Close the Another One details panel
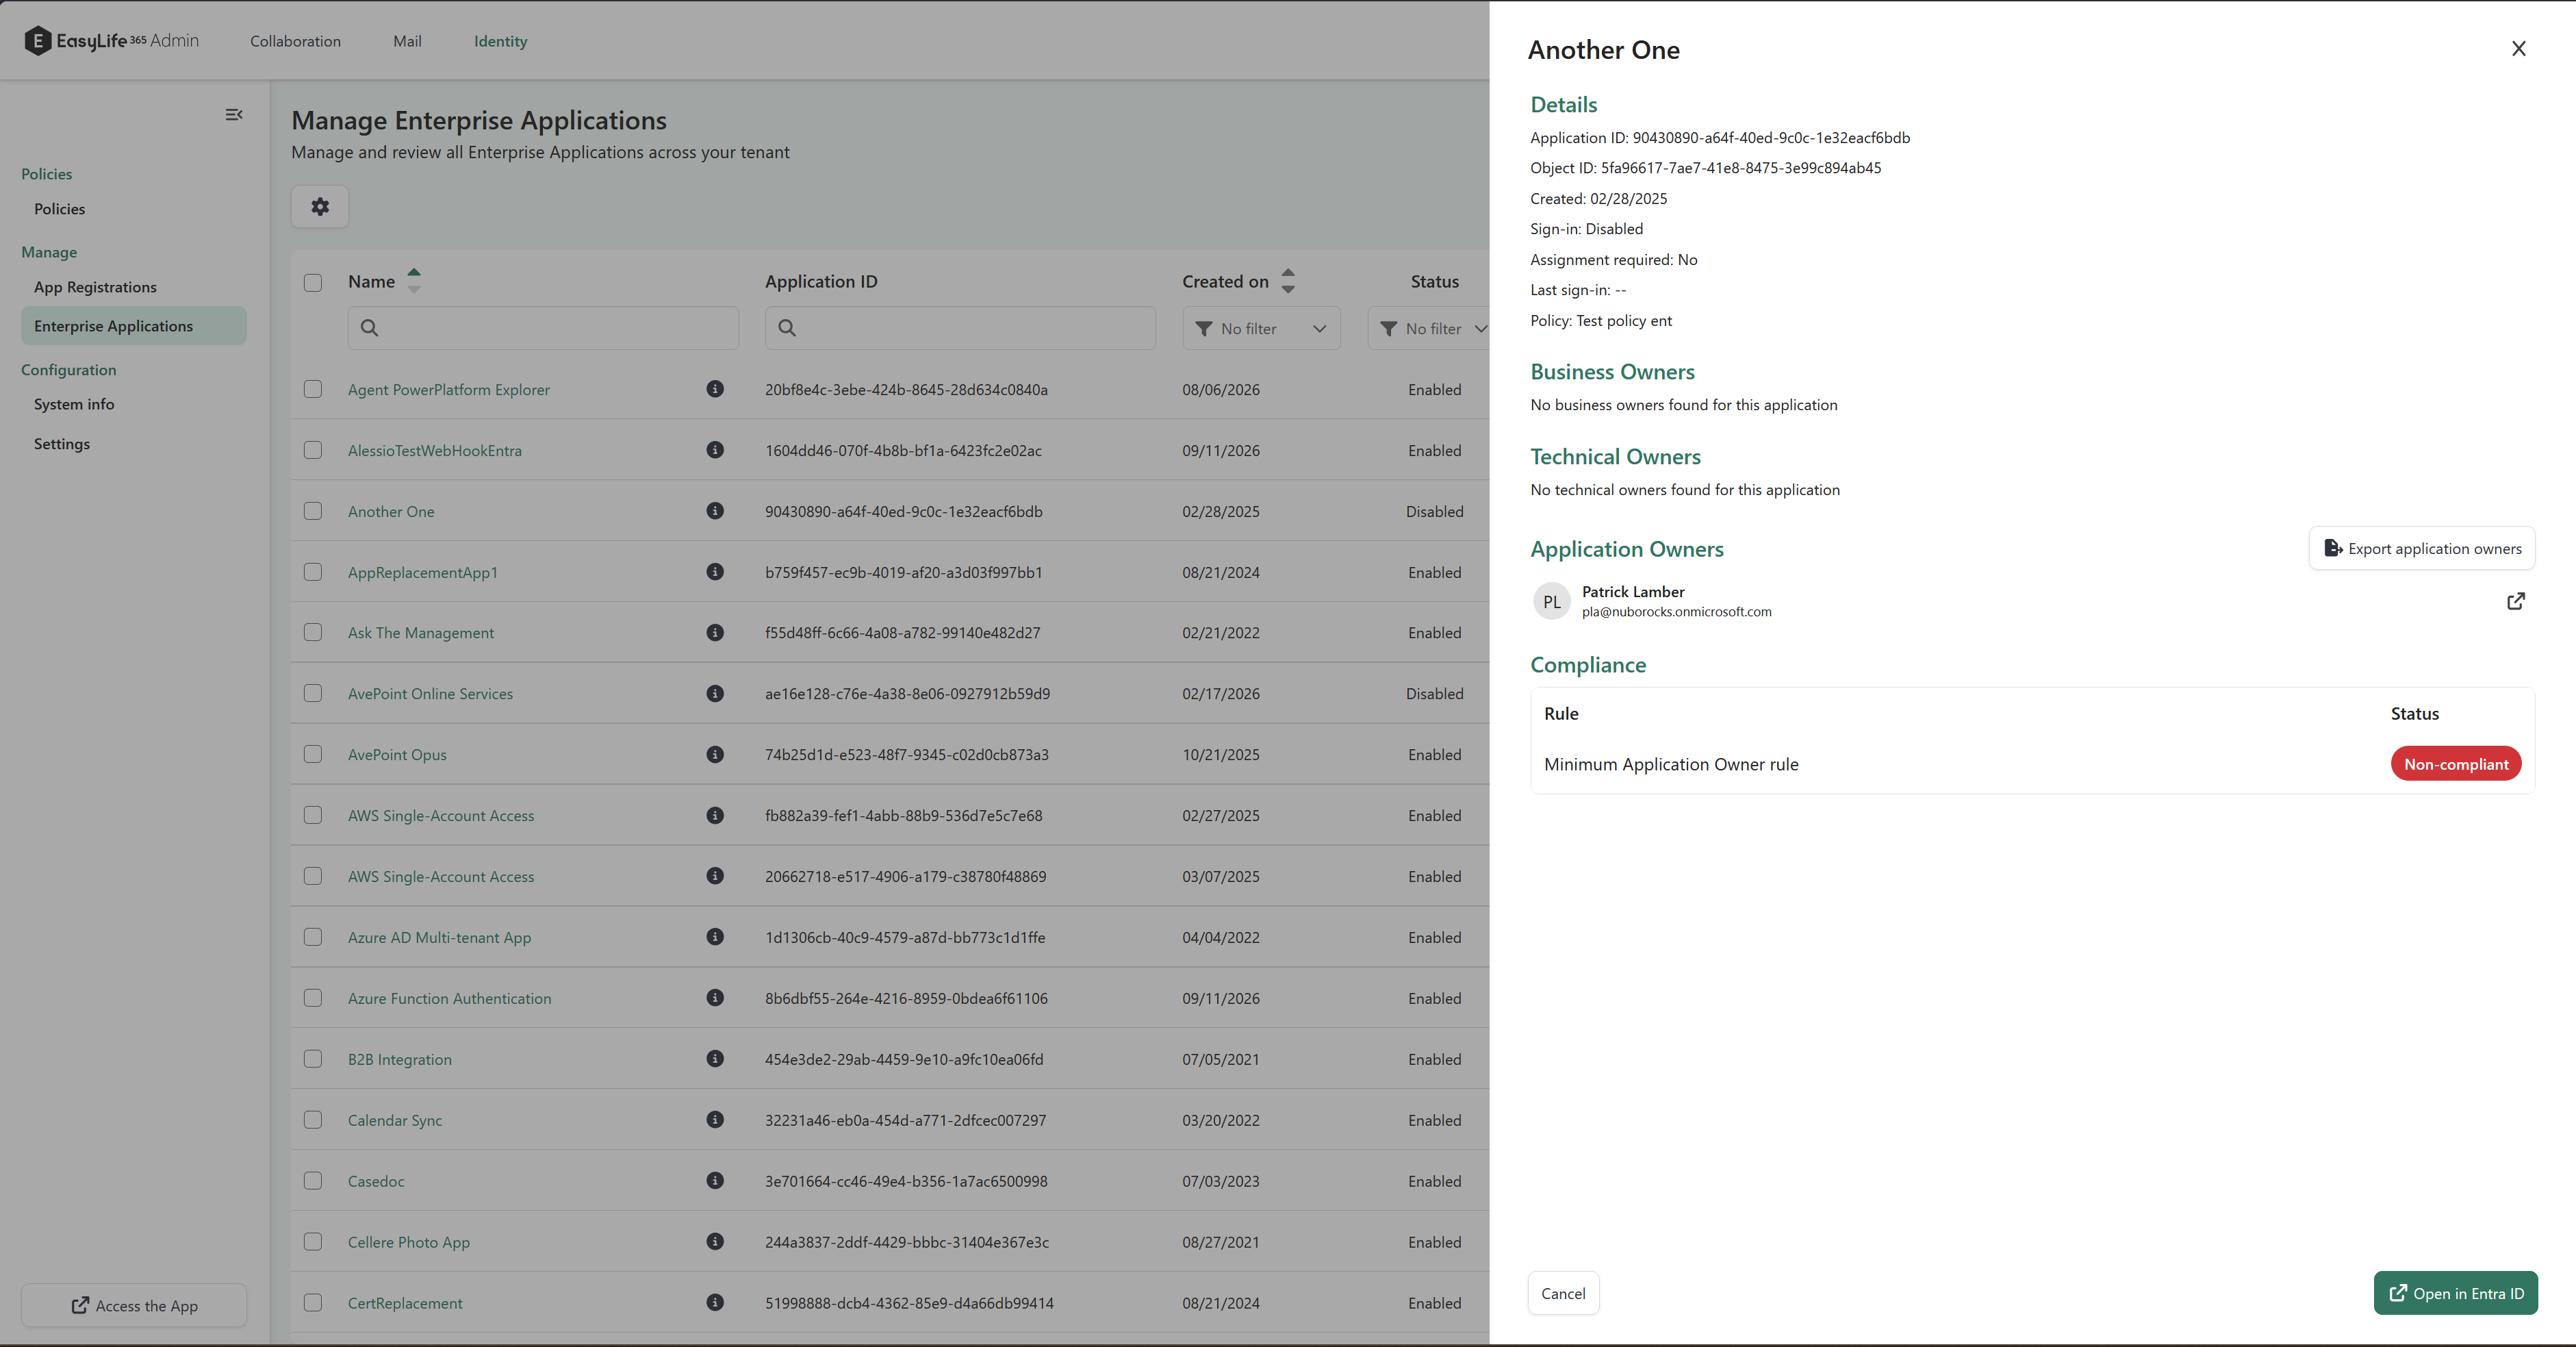 click(2518, 49)
